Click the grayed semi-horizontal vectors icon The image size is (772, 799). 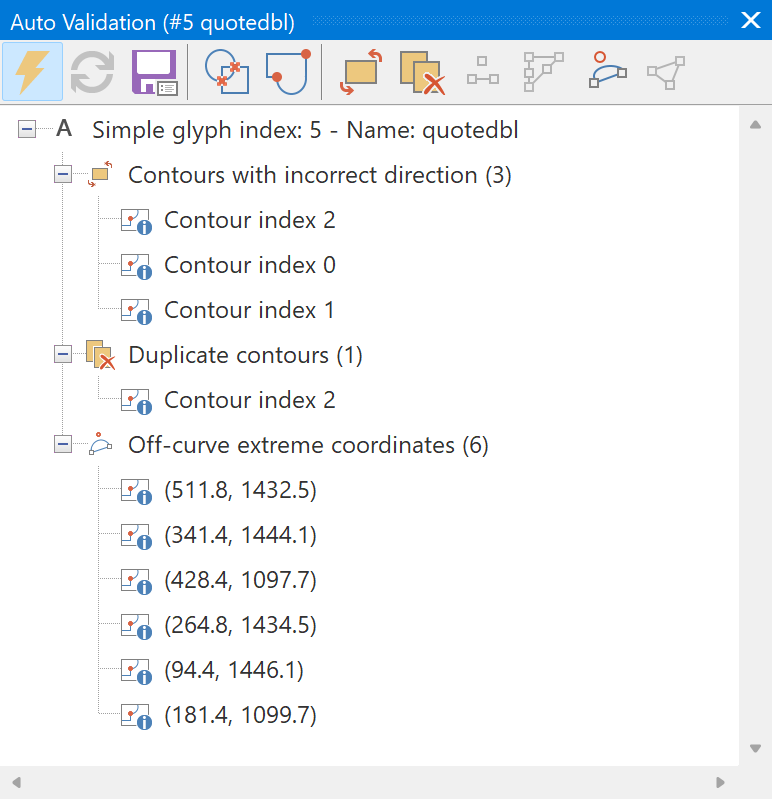(x=483, y=70)
